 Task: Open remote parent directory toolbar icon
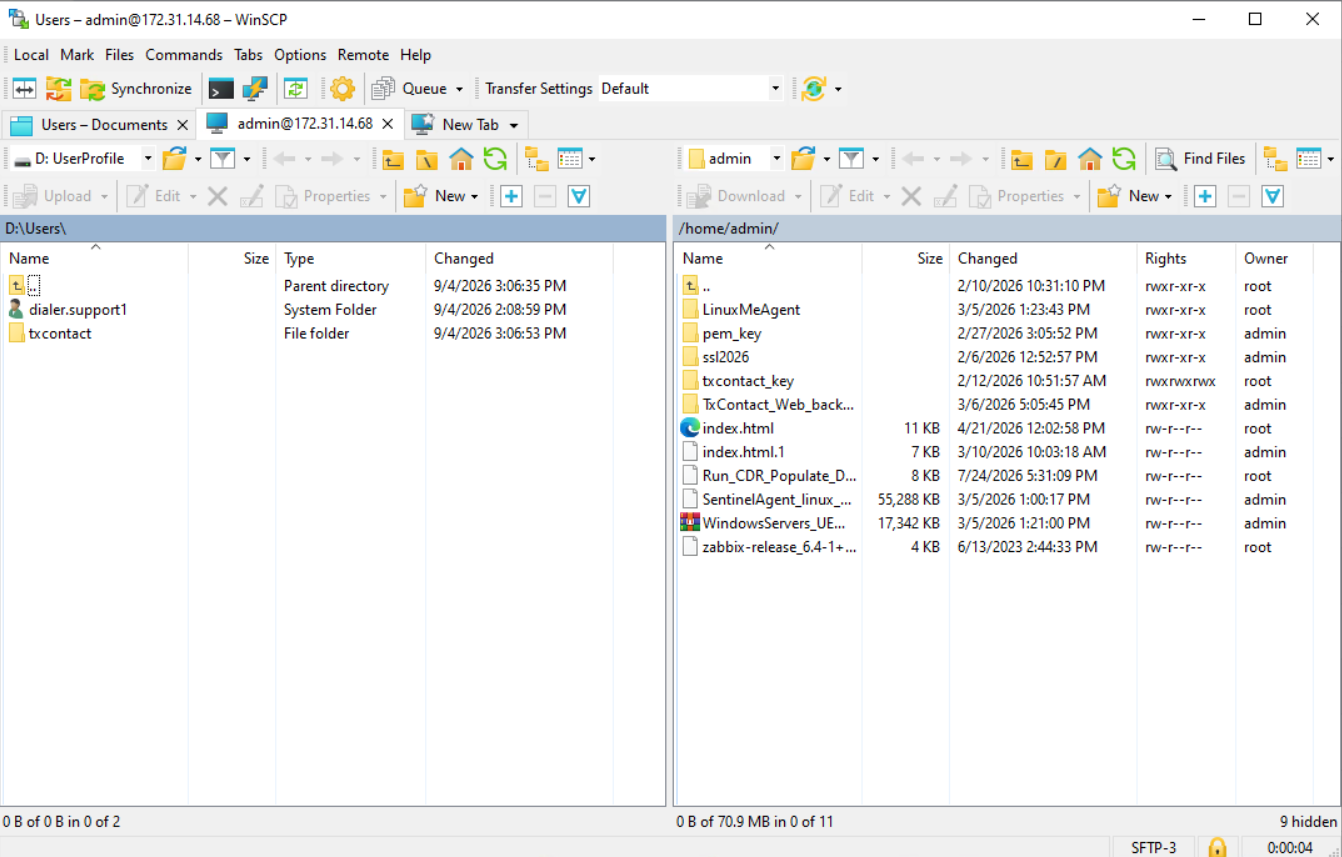1021,158
